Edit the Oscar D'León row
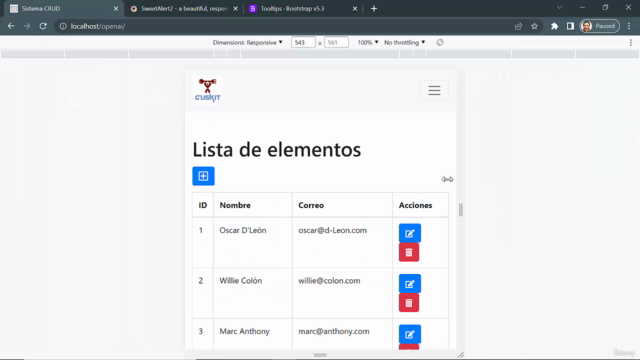The width and height of the screenshot is (640, 360). click(409, 233)
